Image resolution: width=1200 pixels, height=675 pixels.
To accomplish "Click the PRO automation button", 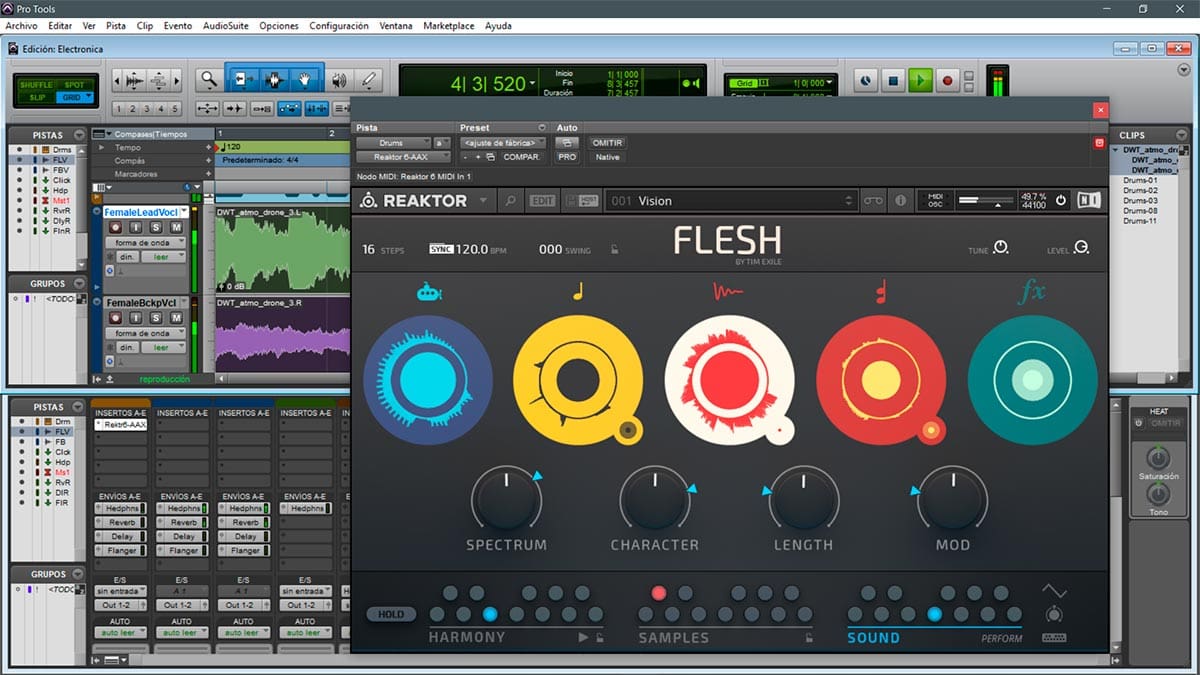I will click(x=567, y=157).
